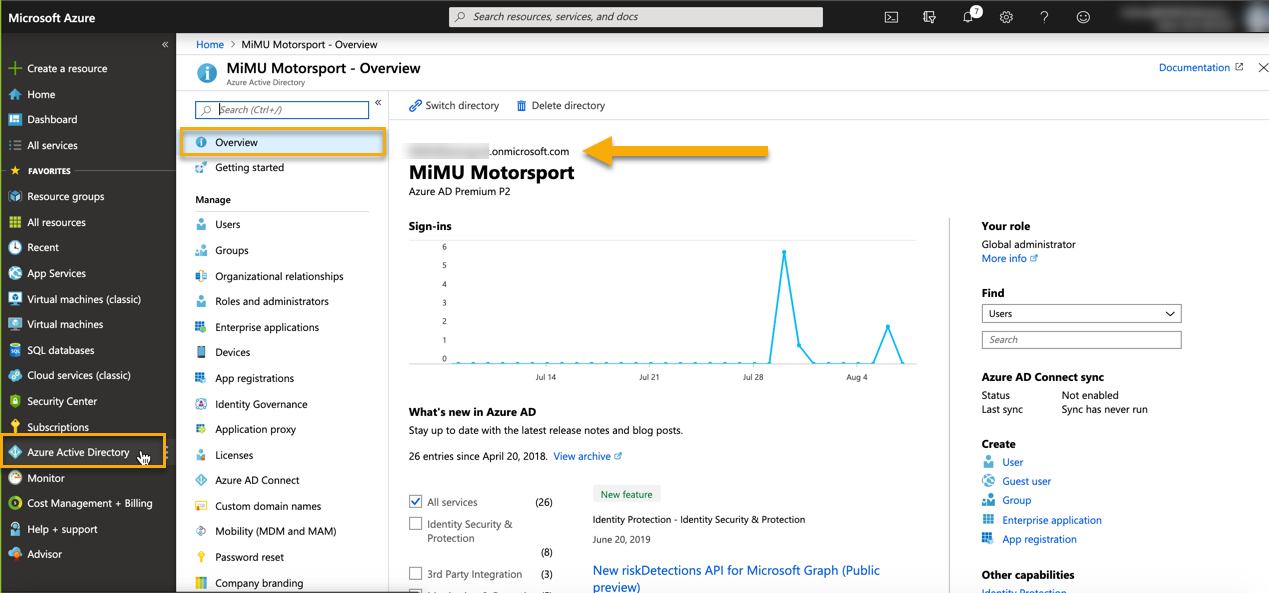Open the feedback smiley icon
Viewport: 1269px width, 593px height.
[x=1083, y=17]
